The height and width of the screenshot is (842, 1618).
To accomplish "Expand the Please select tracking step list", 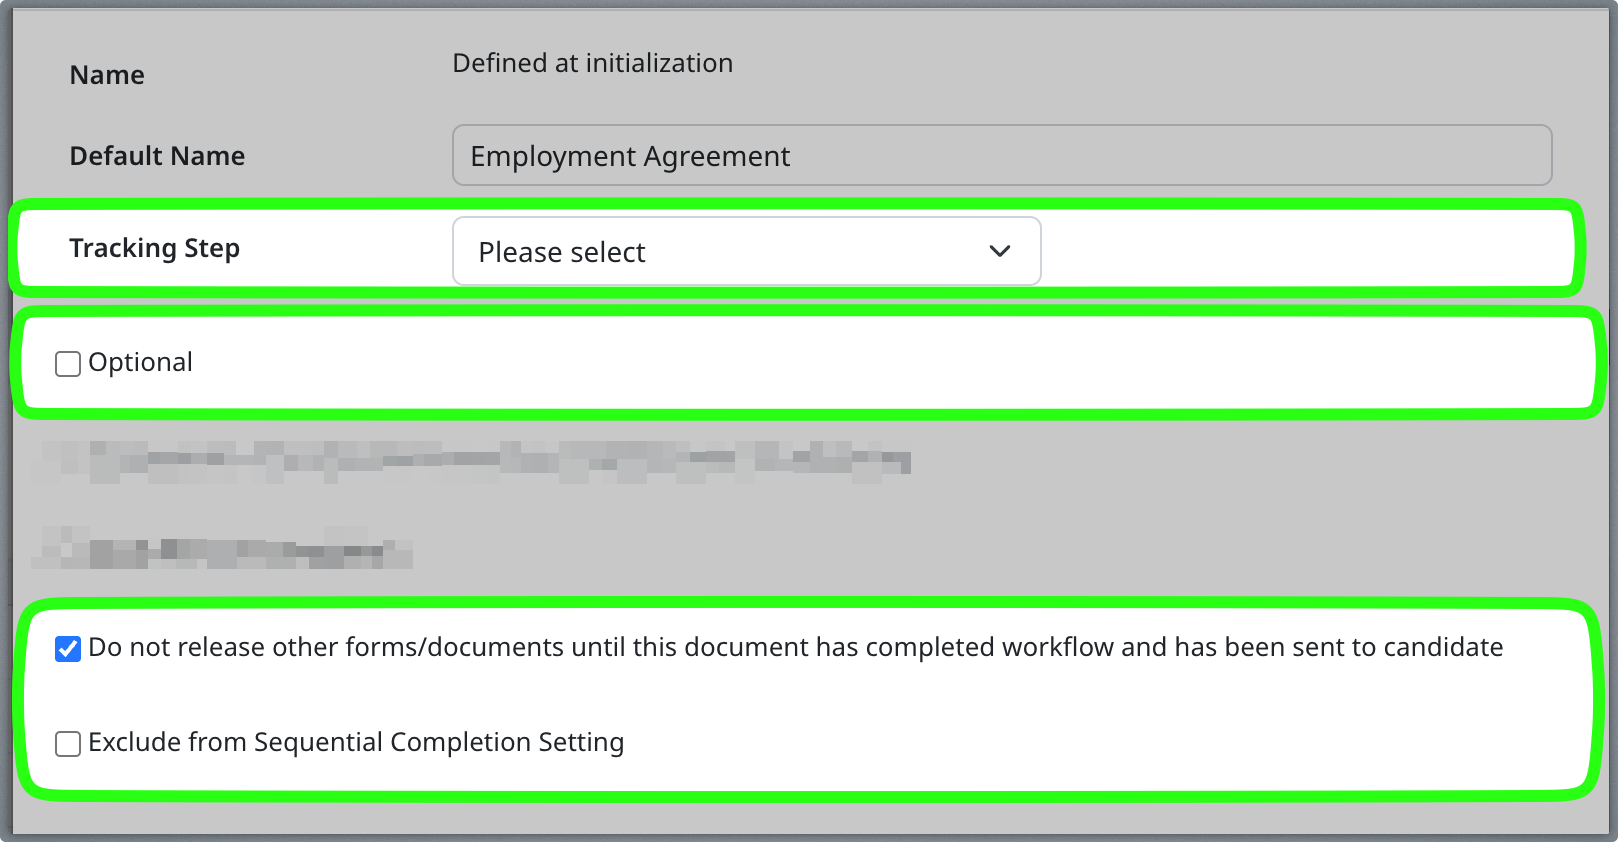I will point(746,251).
